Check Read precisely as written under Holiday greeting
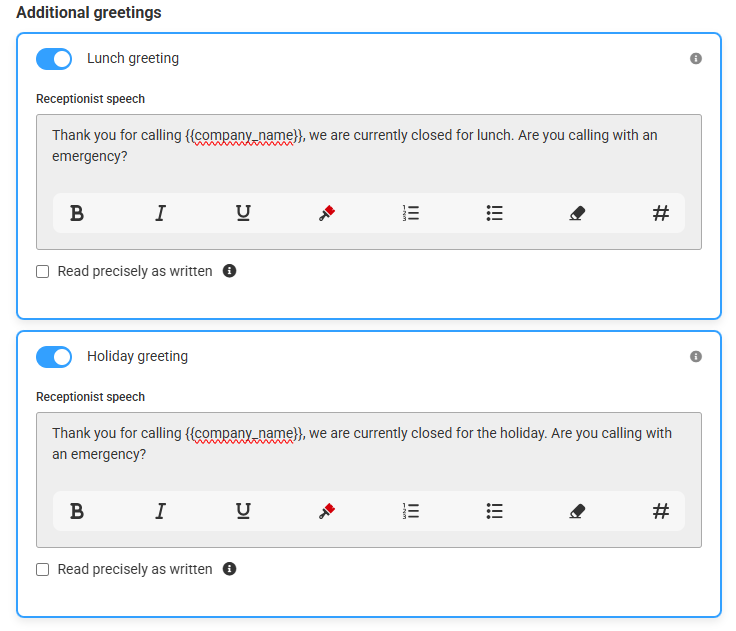This screenshot has height=631, width=736. pyautogui.click(x=43, y=569)
